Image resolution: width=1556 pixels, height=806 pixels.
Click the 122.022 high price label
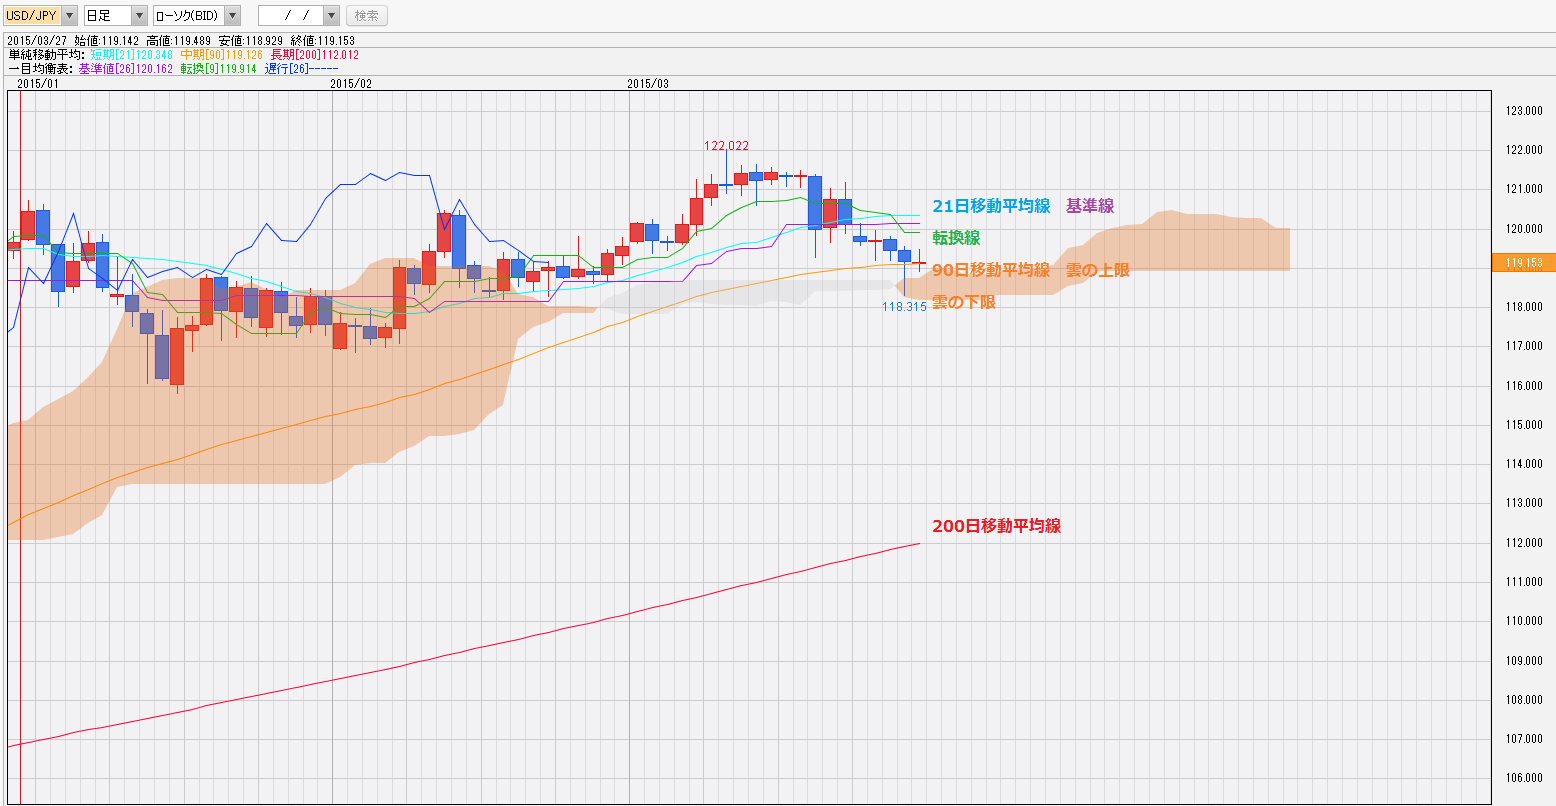coord(726,146)
